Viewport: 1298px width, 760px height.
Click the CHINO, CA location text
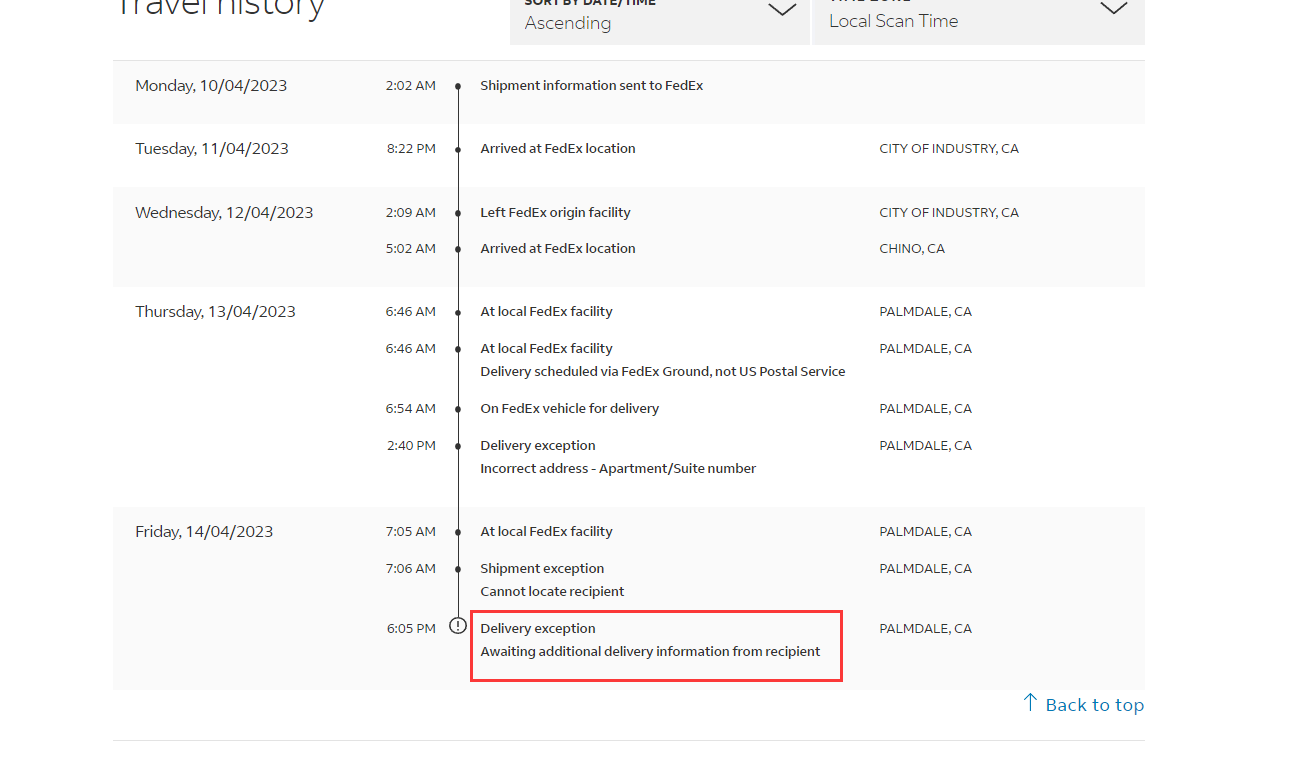point(911,249)
